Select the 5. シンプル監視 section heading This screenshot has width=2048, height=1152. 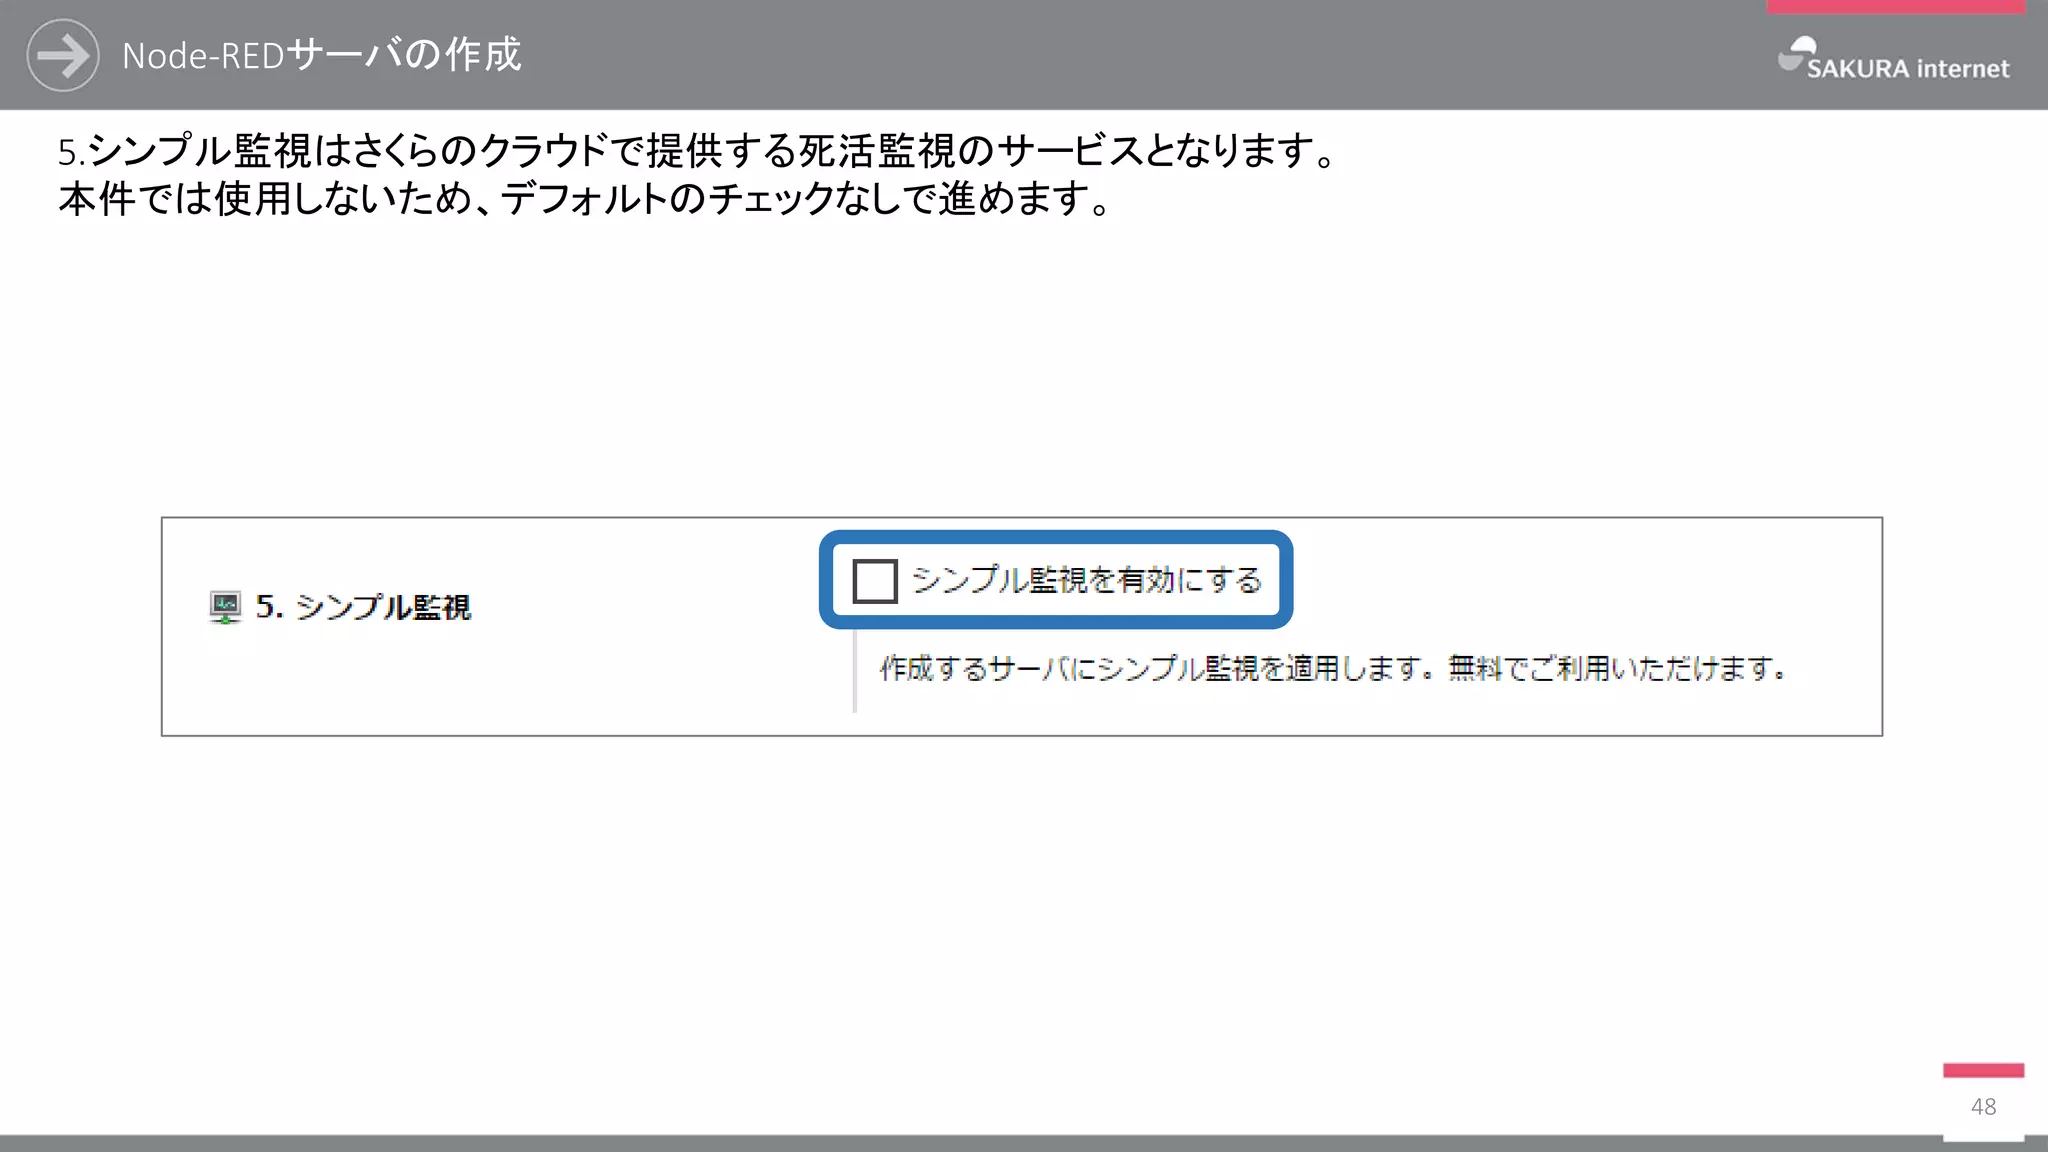coord(363,607)
